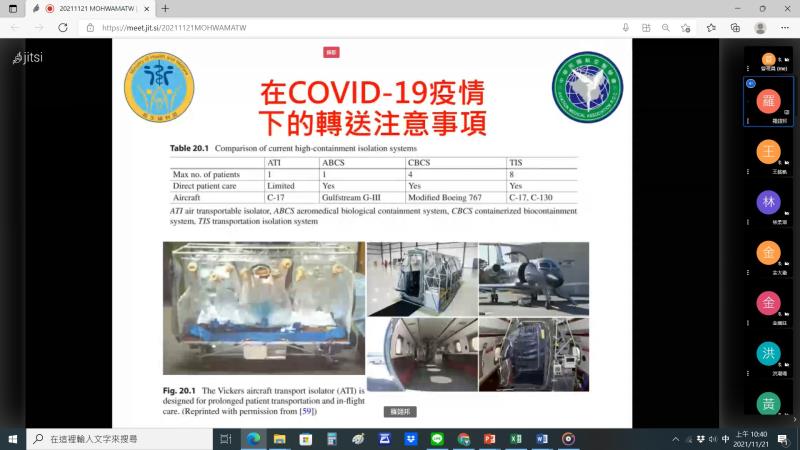Click the Windows Start button
Screen dimensions: 800x450
(13, 438)
